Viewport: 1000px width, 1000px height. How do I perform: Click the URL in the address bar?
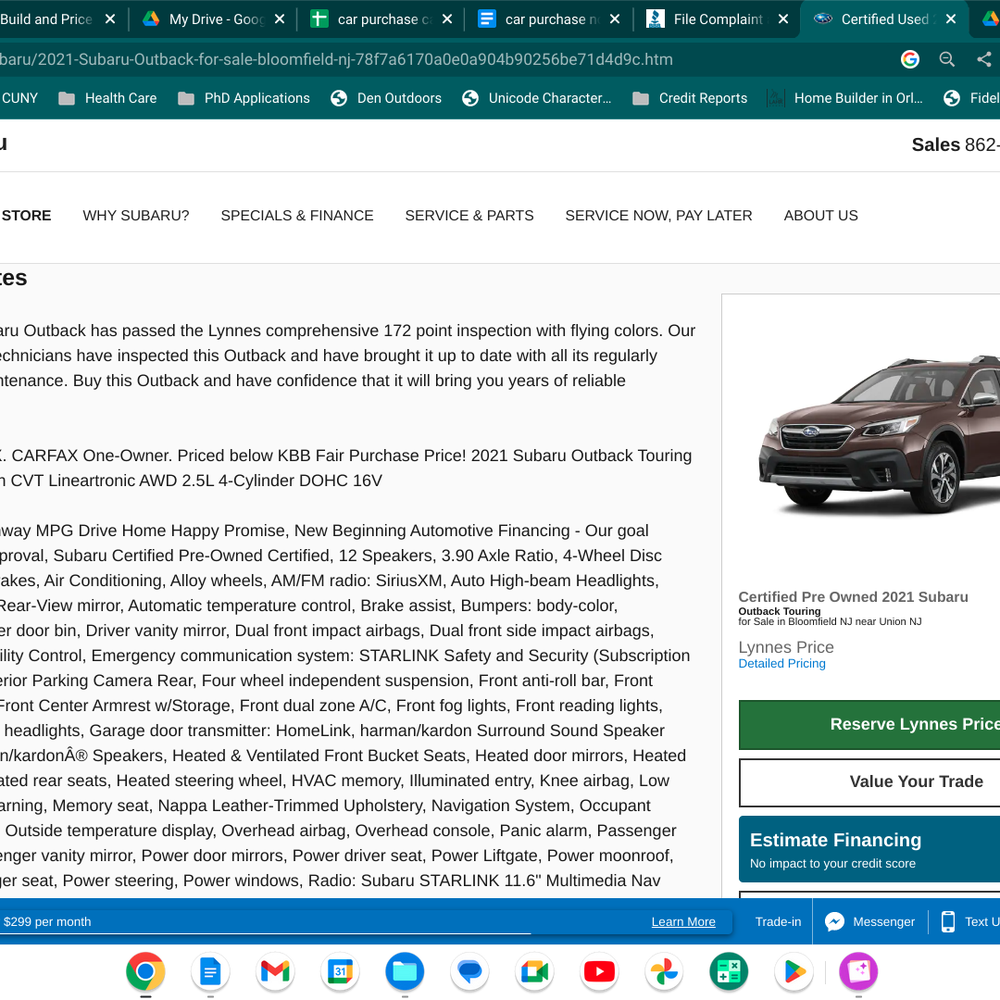click(337, 59)
